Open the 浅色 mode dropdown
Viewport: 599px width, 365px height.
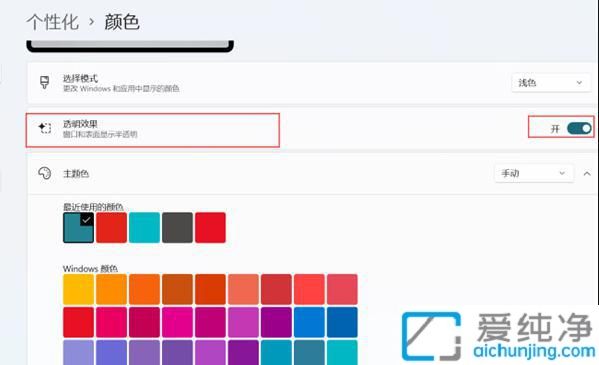(x=550, y=83)
